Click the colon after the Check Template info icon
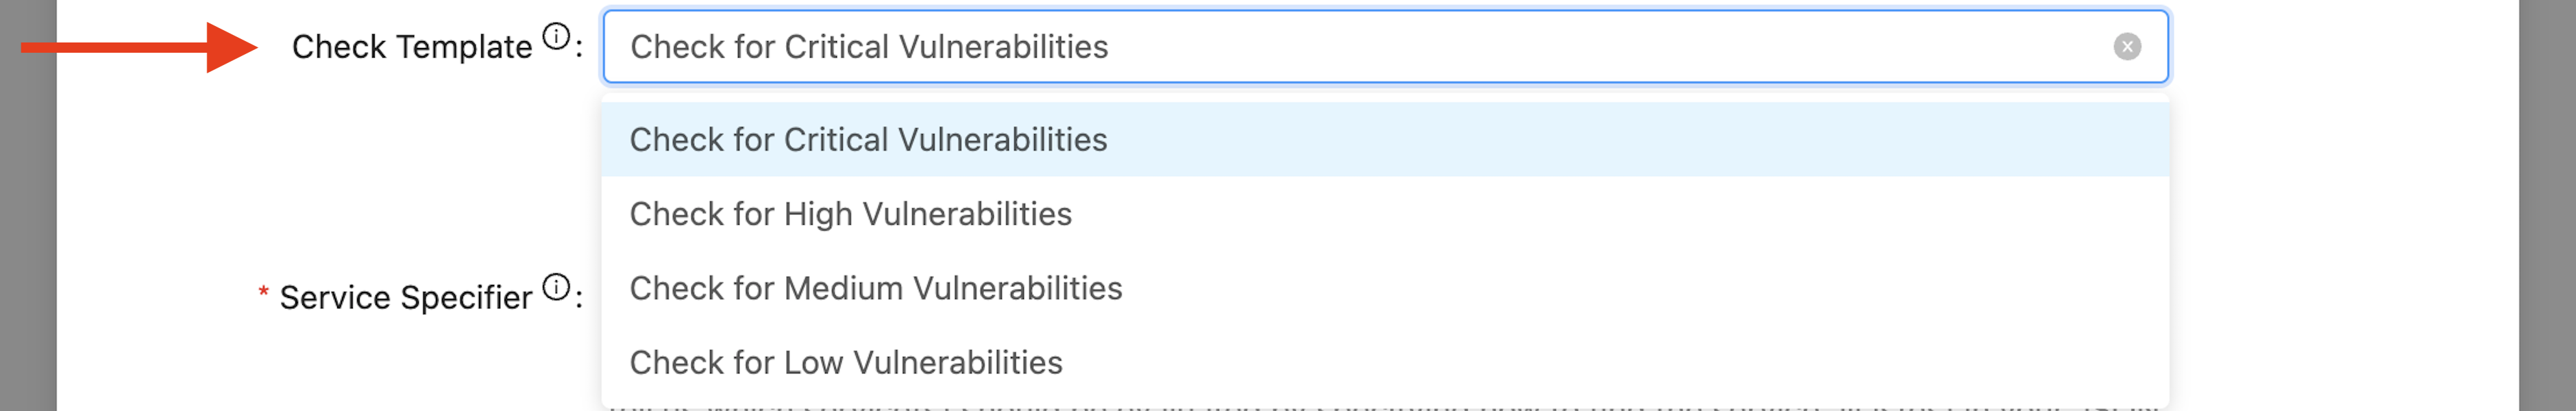2576x411 pixels. (579, 47)
